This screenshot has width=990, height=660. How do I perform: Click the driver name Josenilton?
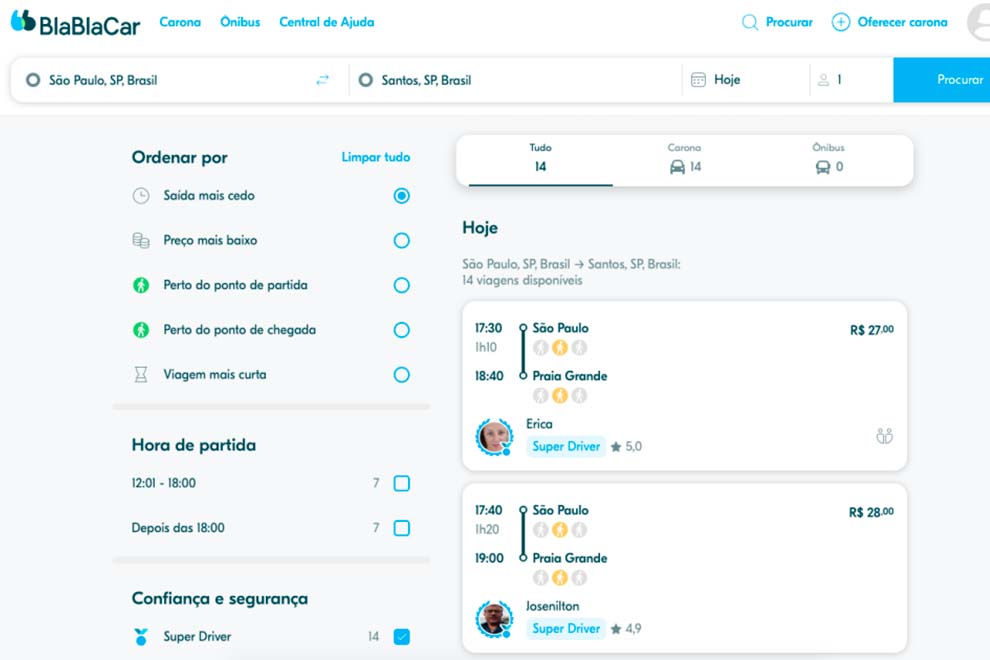(552, 606)
